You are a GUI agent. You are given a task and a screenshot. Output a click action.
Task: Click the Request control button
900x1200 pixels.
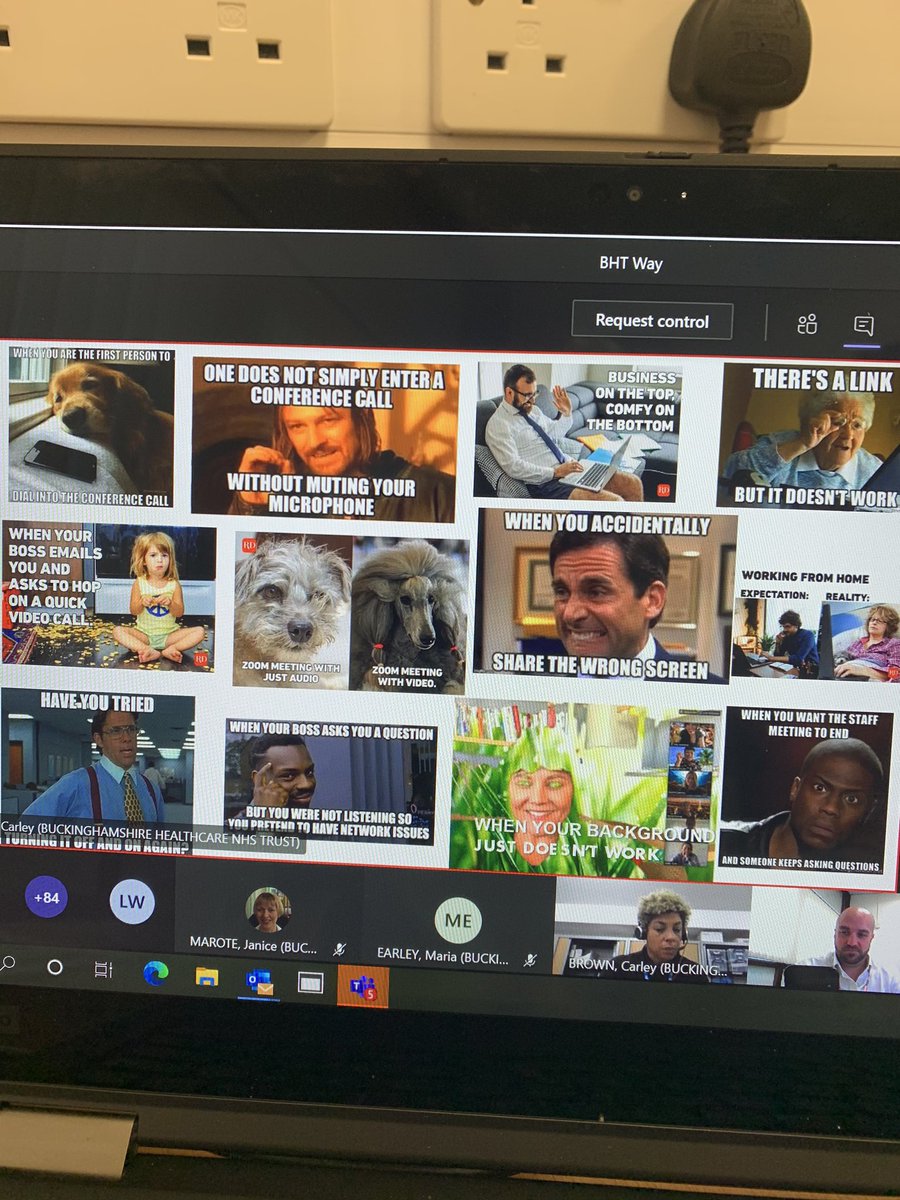pos(652,321)
